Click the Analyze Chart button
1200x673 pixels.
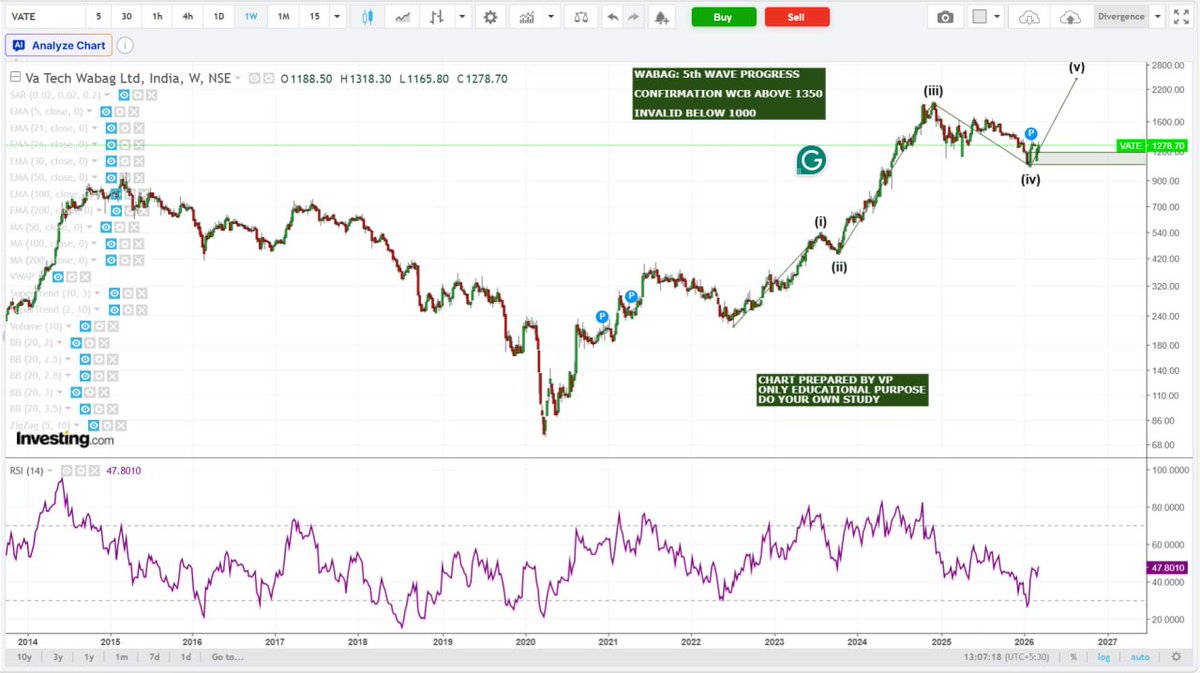coord(57,45)
